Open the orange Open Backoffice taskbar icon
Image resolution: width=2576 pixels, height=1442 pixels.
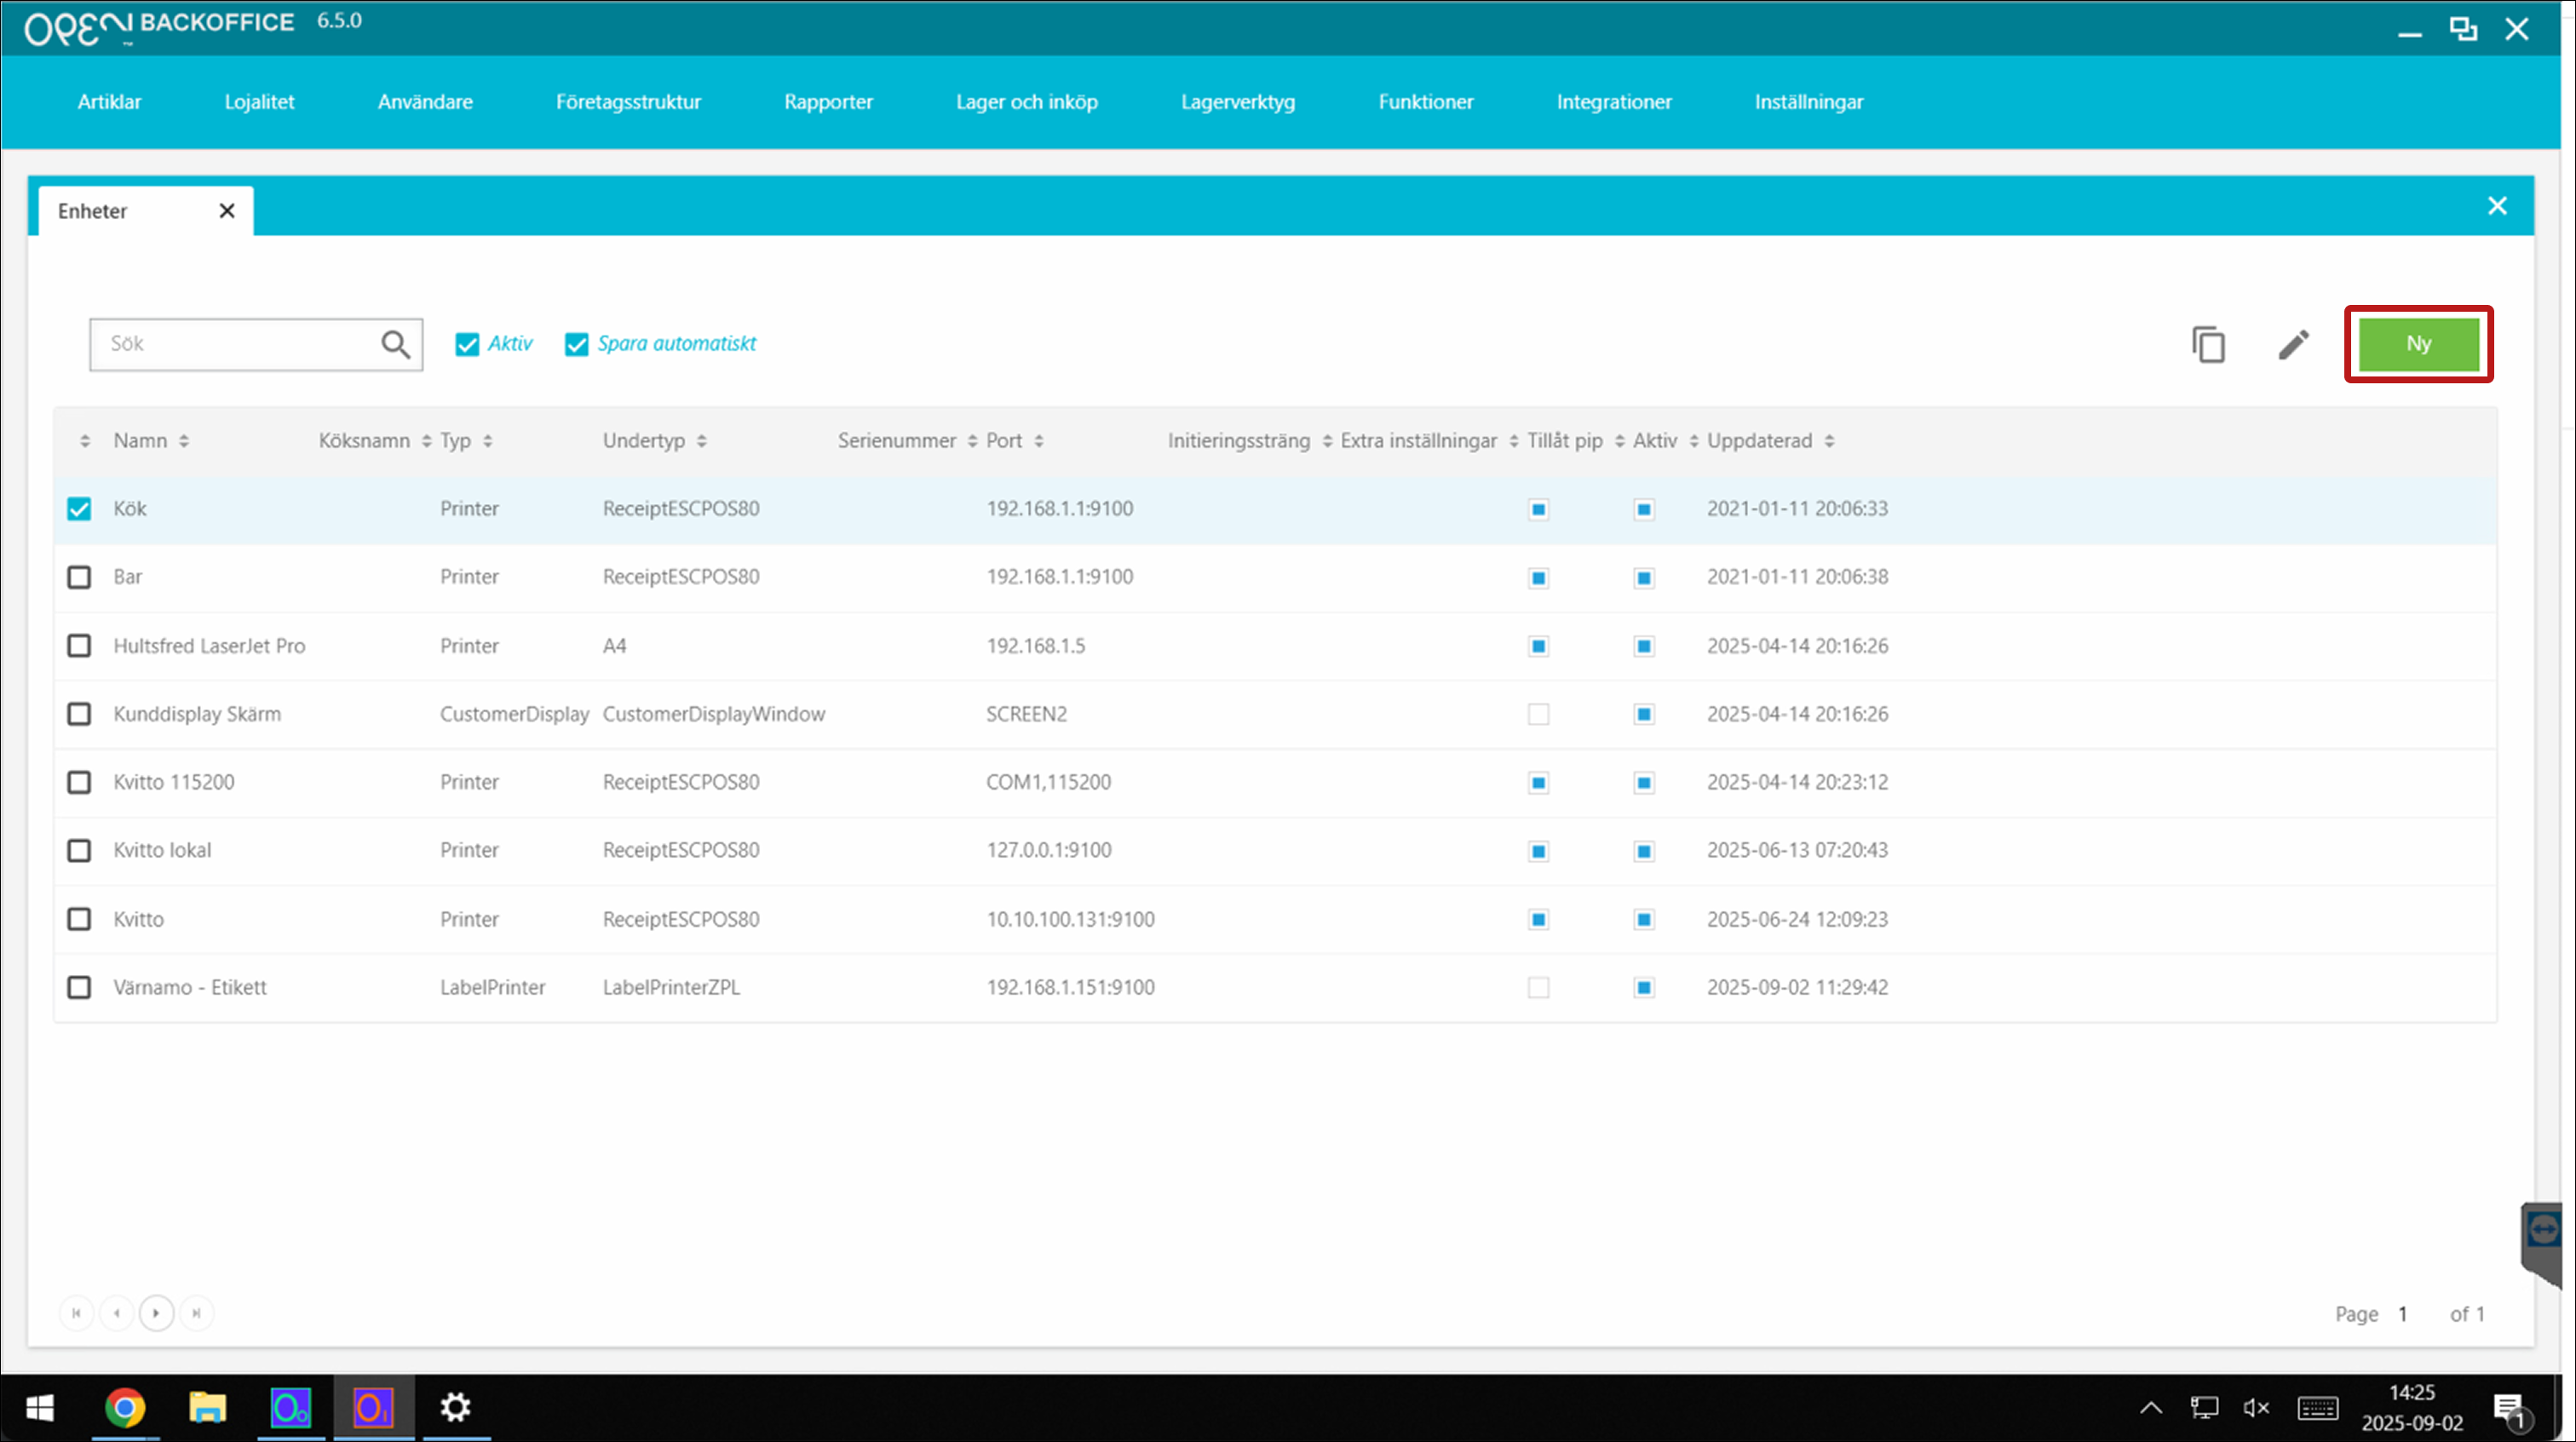(x=373, y=1408)
